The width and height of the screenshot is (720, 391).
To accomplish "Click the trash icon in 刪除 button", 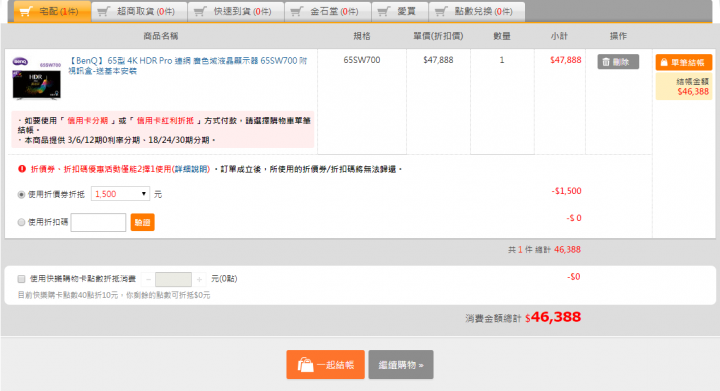I will click(606, 62).
